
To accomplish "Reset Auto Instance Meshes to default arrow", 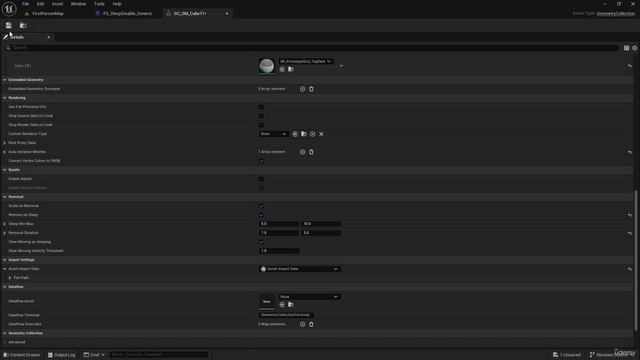I will [630, 152].
